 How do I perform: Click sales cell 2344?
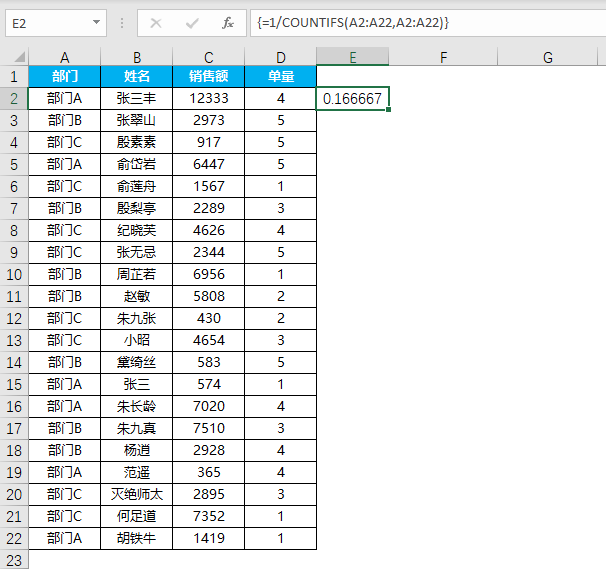209,253
